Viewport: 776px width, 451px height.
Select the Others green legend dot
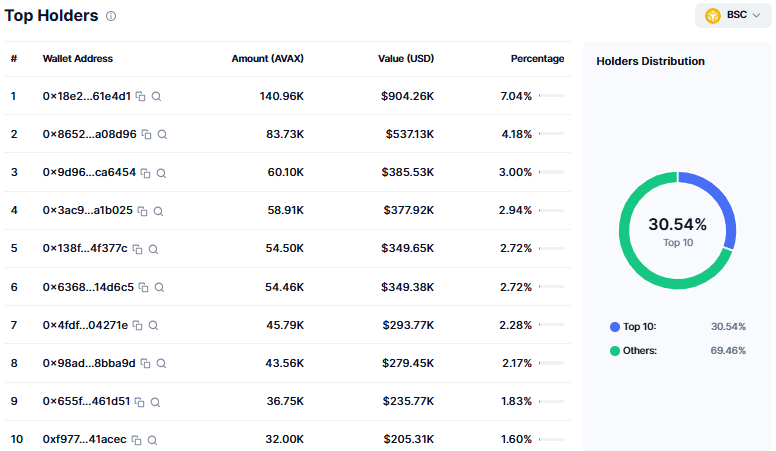(615, 351)
